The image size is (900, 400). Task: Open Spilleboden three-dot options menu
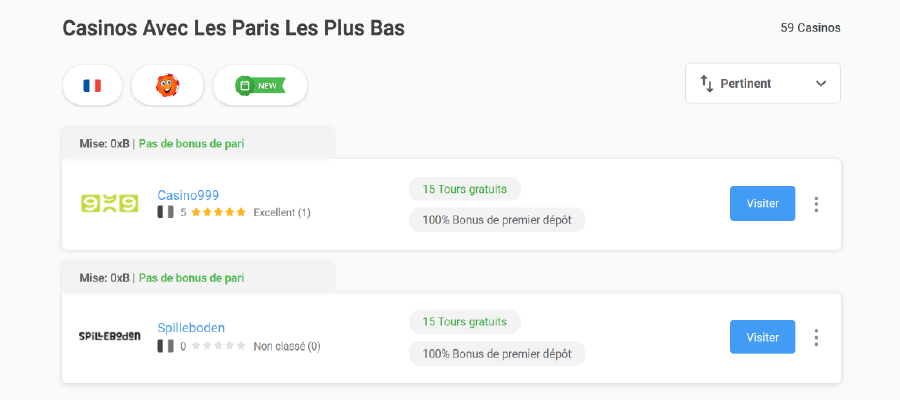click(816, 338)
